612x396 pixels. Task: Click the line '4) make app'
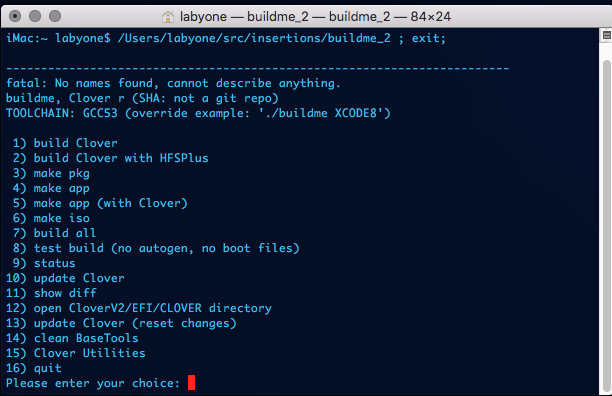pyautogui.click(x=51, y=188)
